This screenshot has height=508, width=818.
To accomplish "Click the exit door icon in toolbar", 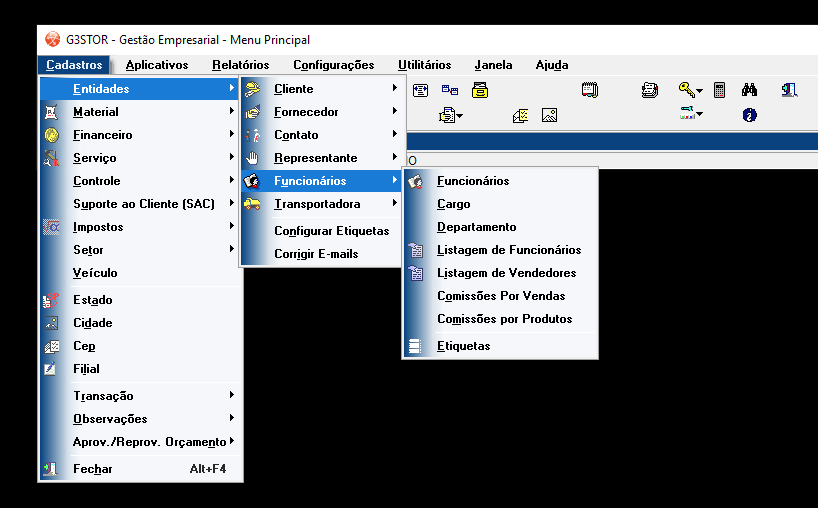I will 790,90.
